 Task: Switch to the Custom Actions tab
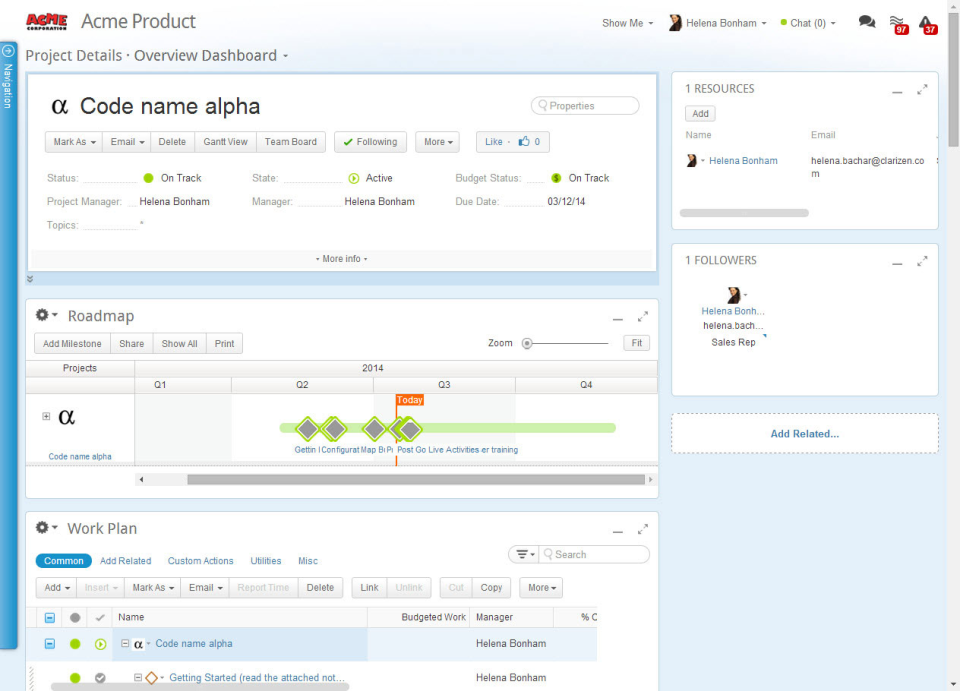[200, 560]
